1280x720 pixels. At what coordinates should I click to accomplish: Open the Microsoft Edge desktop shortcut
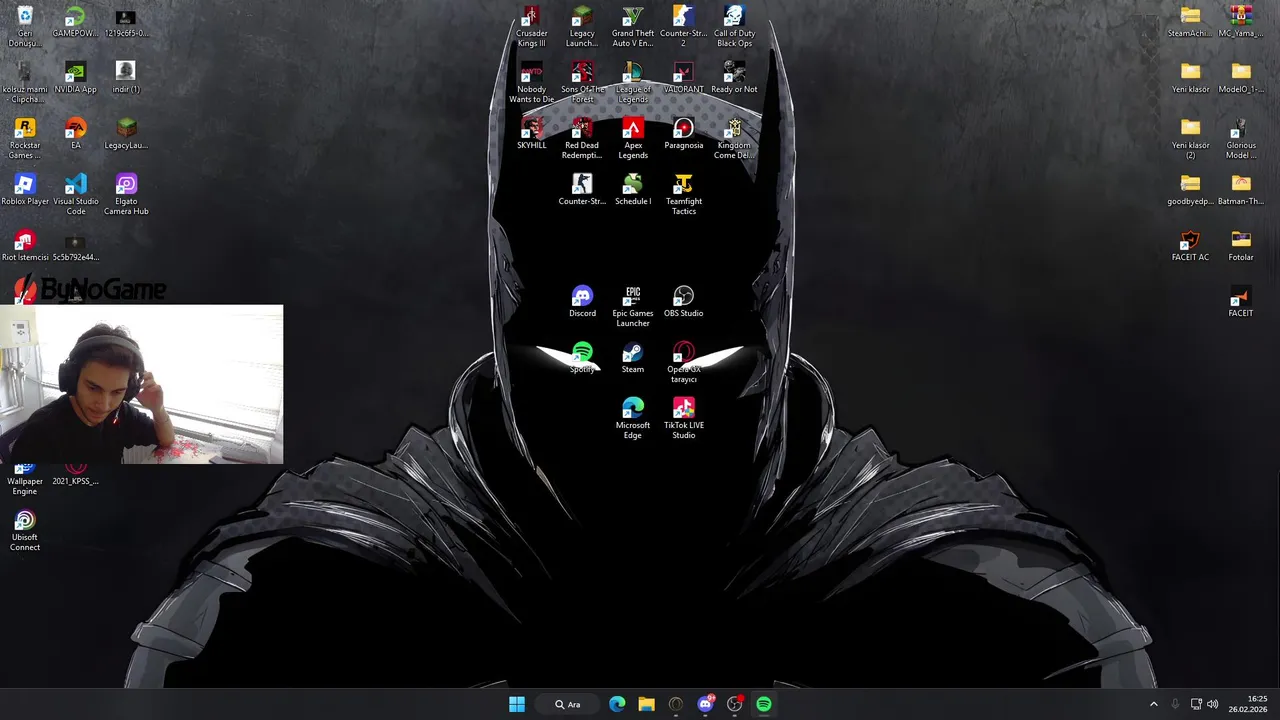click(633, 419)
